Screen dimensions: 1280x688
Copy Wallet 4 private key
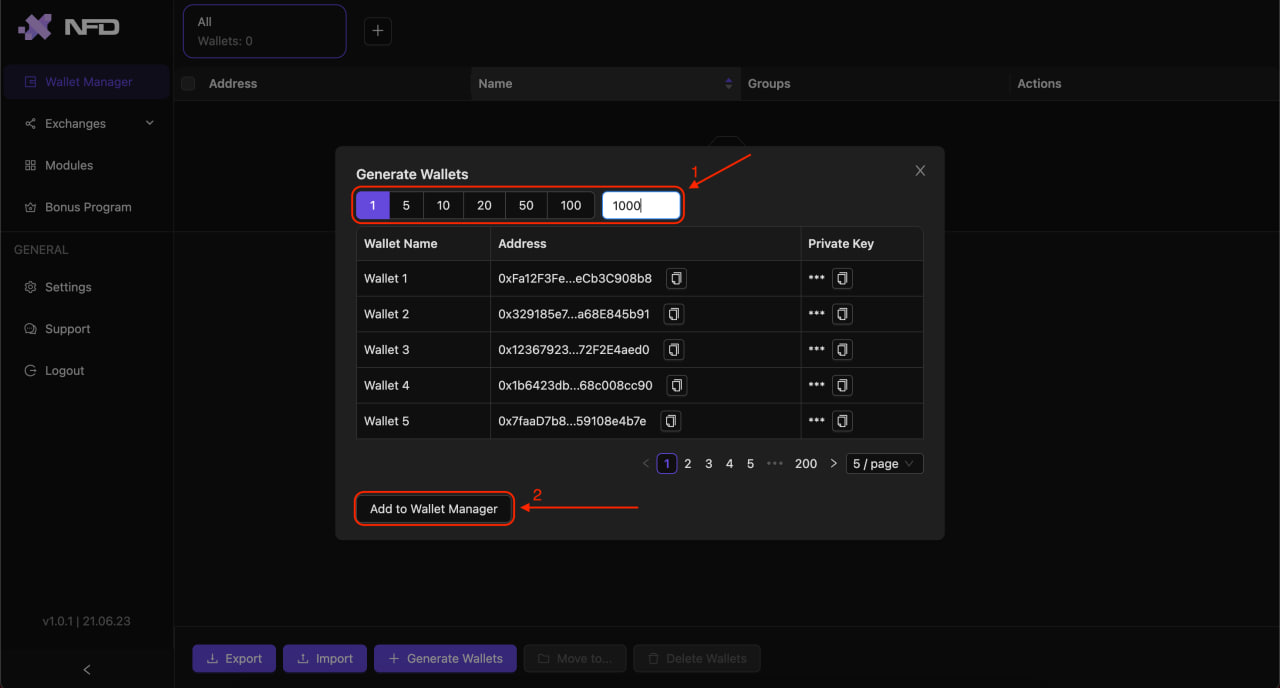[x=843, y=385]
